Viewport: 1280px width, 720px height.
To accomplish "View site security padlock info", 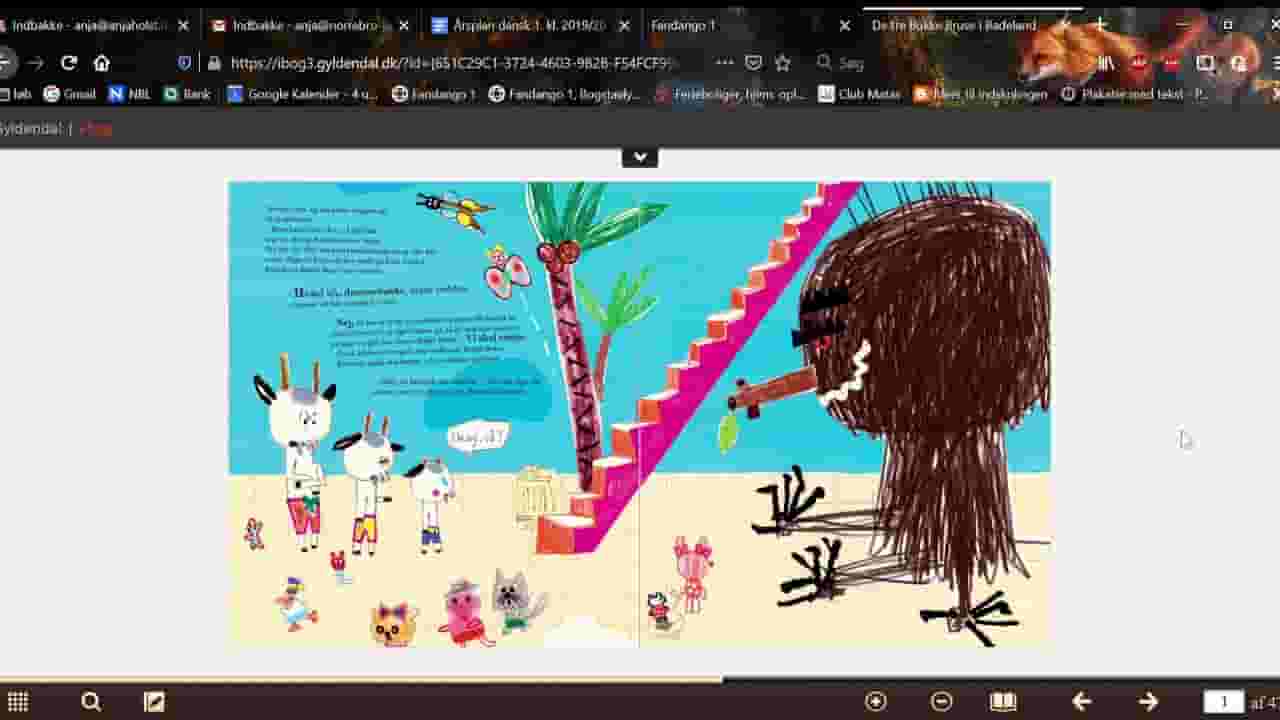I will point(214,63).
